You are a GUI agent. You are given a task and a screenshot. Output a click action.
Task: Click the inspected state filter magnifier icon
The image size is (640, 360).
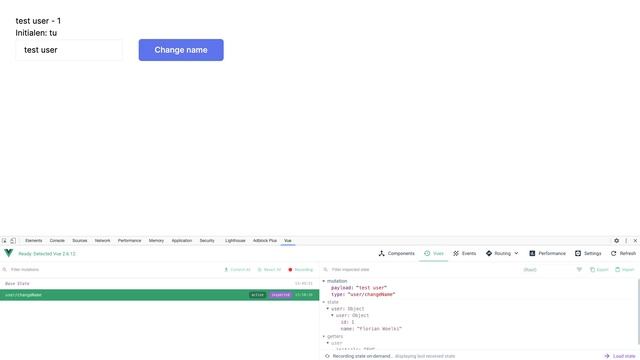click(x=325, y=270)
